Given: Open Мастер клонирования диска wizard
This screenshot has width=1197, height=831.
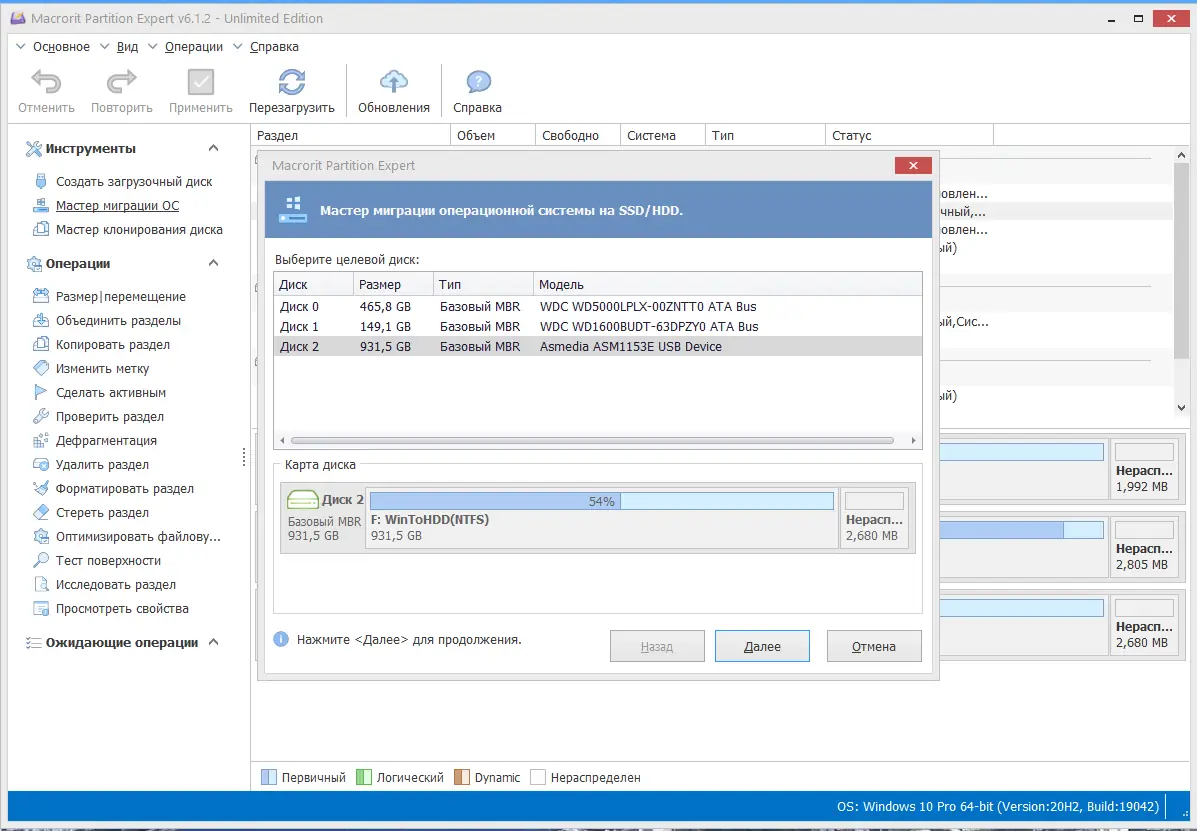Looking at the screenshot, I should [x=139, y=230].
